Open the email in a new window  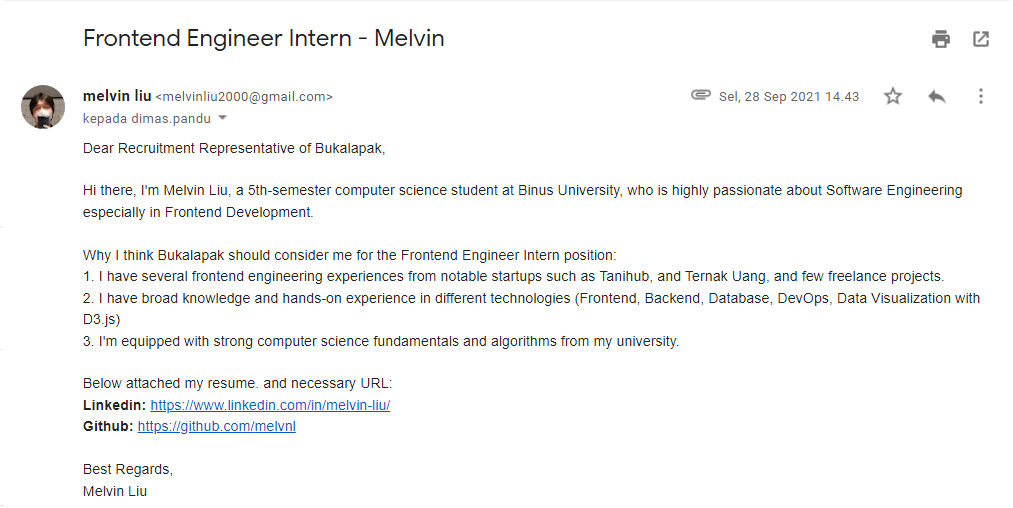981,39
